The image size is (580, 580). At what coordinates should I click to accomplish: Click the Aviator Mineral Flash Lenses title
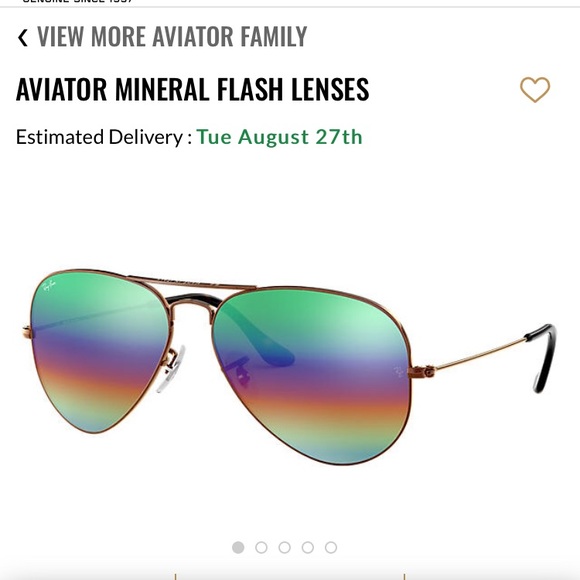192,90
